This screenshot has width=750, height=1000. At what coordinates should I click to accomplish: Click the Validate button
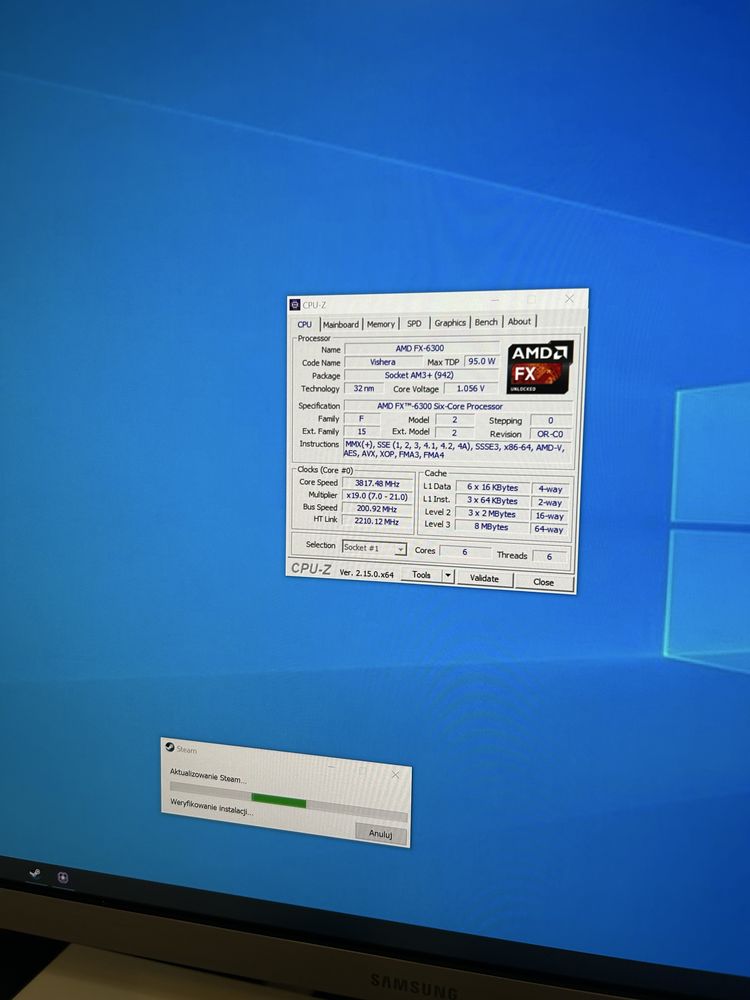(484, 578)
